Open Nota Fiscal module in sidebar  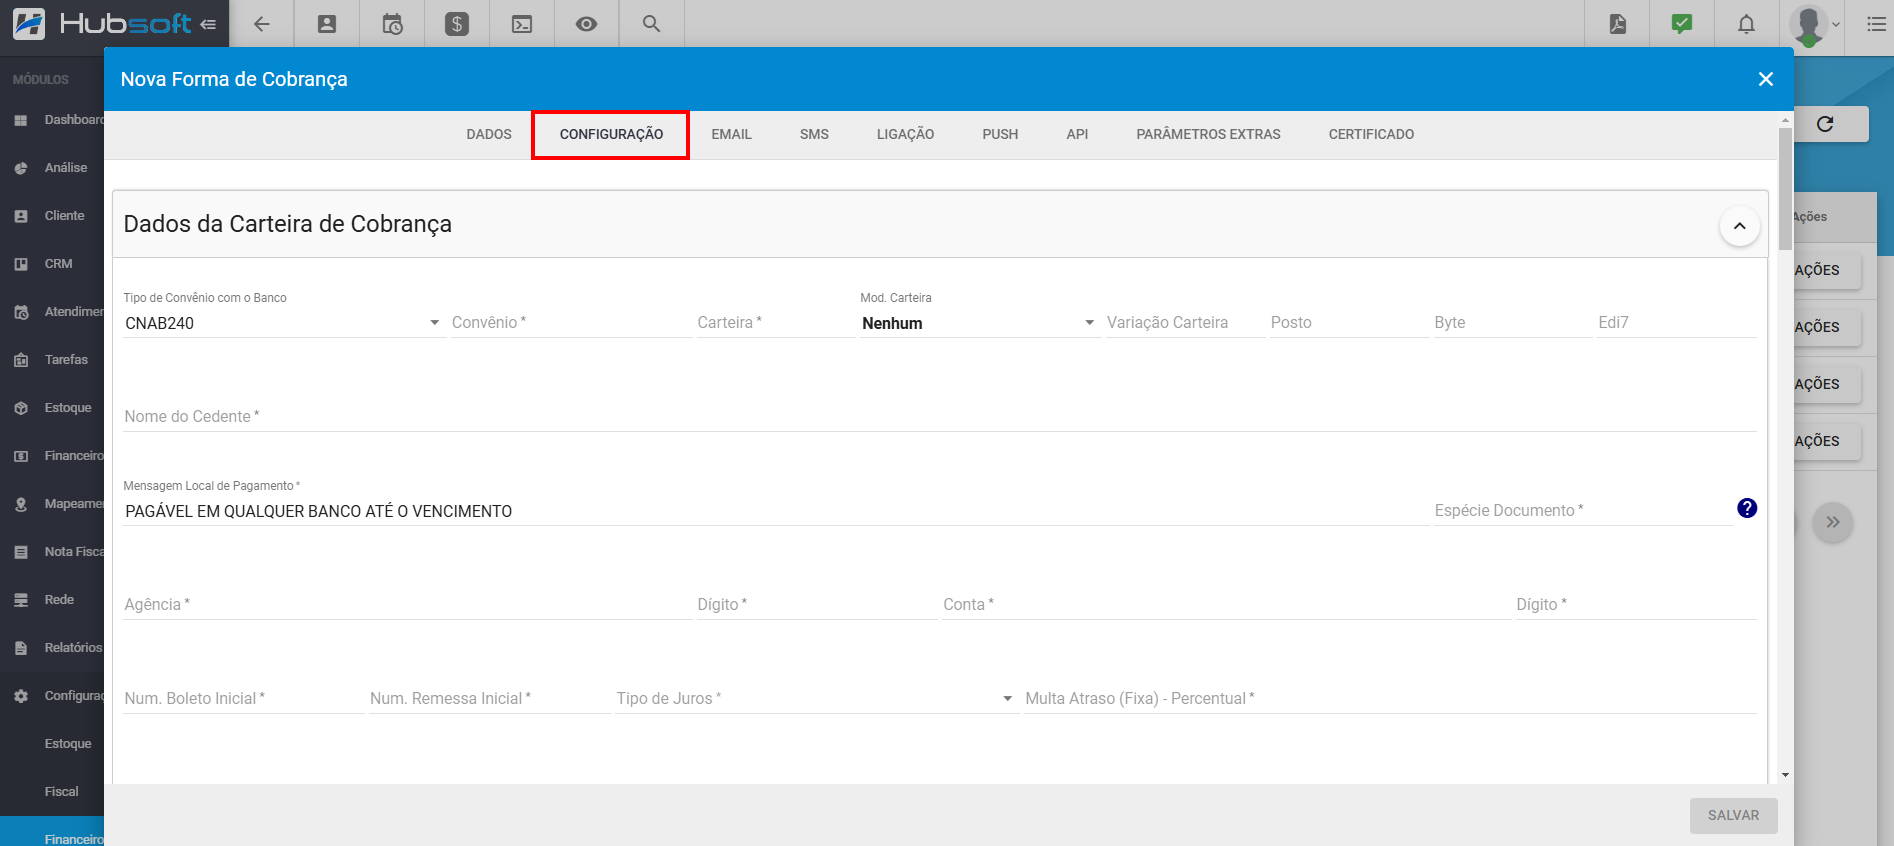(x=52, y=552)
